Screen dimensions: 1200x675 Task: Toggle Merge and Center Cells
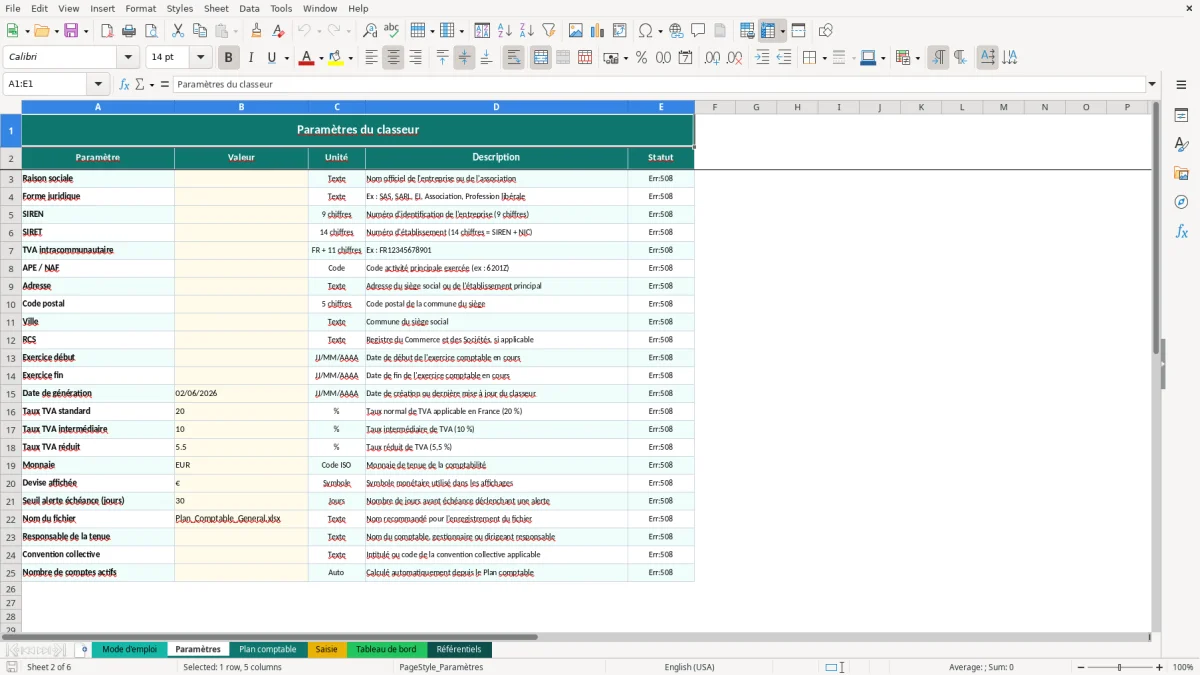point(541,58)
